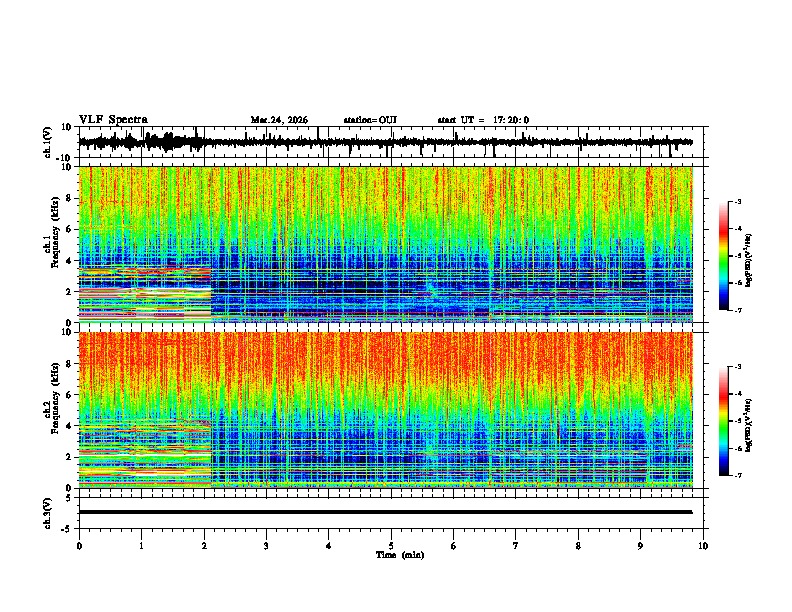Click the "-3" label on ch.2 color bar
This screenshot has width=792, height=612.
click(737, 367)
